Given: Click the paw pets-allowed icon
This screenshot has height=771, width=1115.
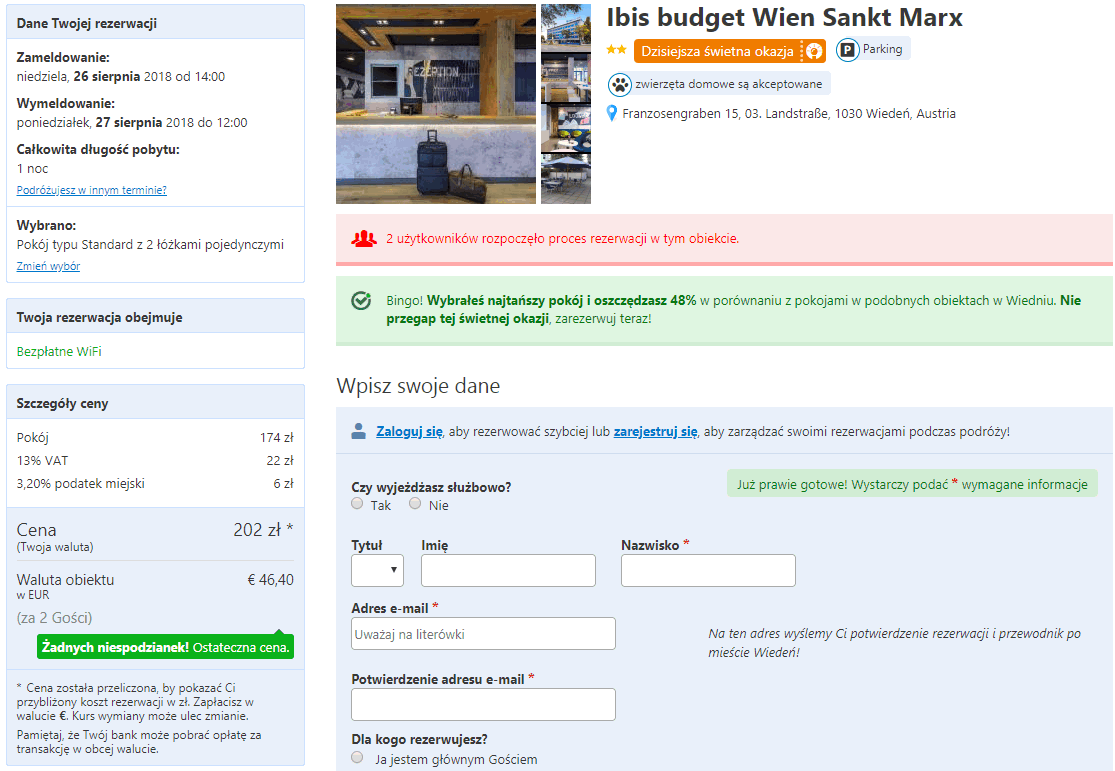Looking at the screenshot, I should (619, 85).
